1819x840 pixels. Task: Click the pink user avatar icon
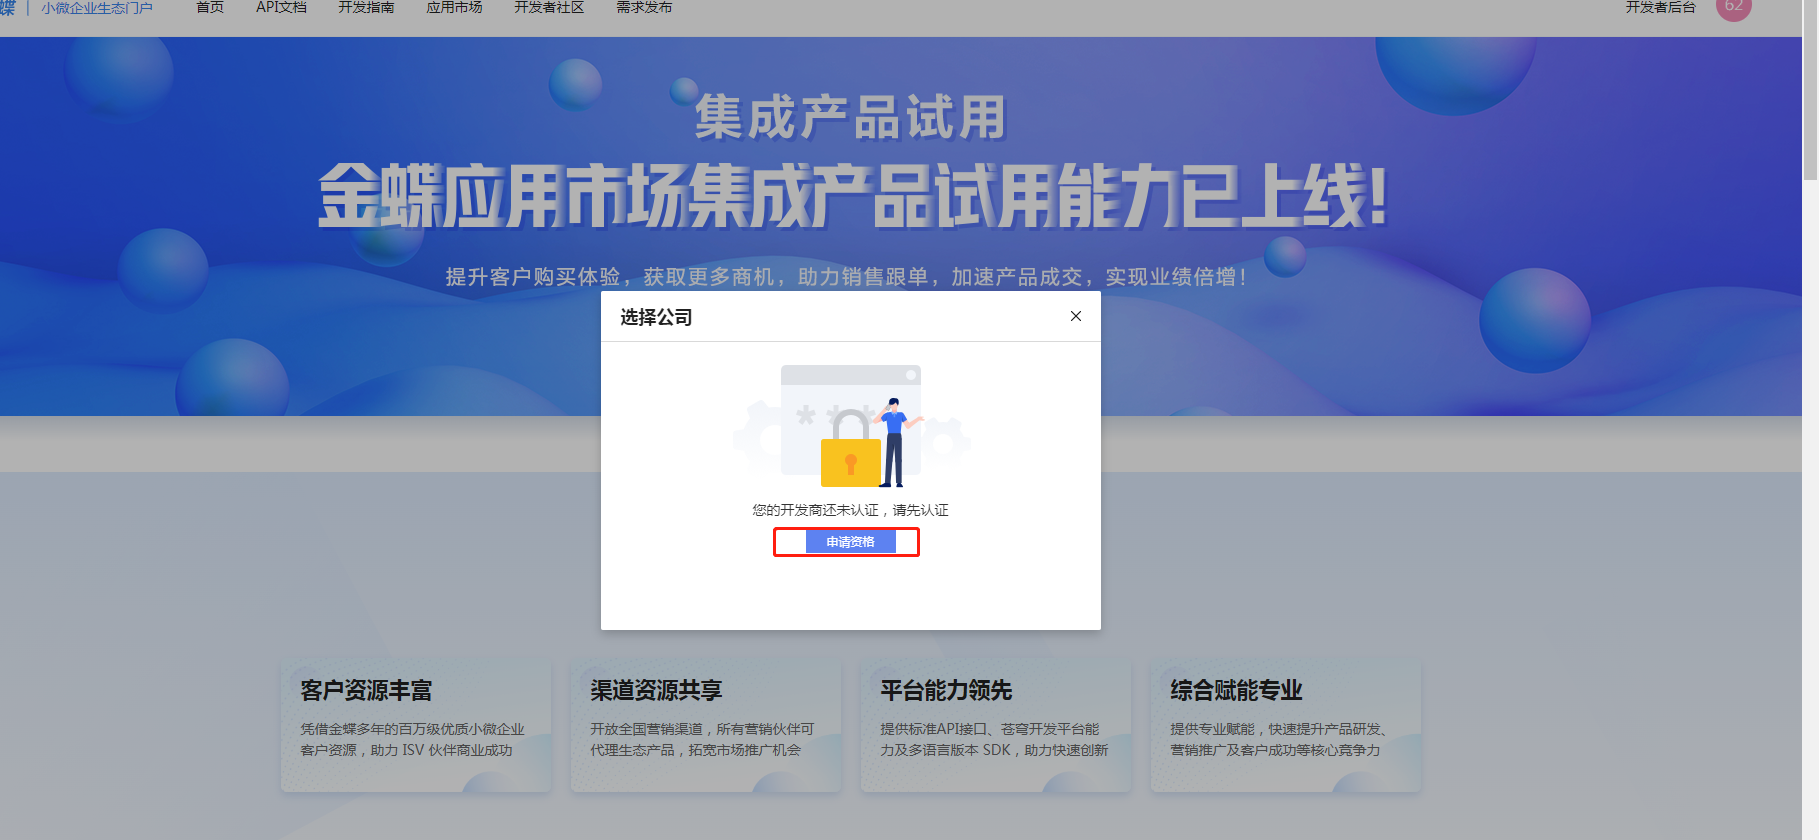click(1734, 7)
